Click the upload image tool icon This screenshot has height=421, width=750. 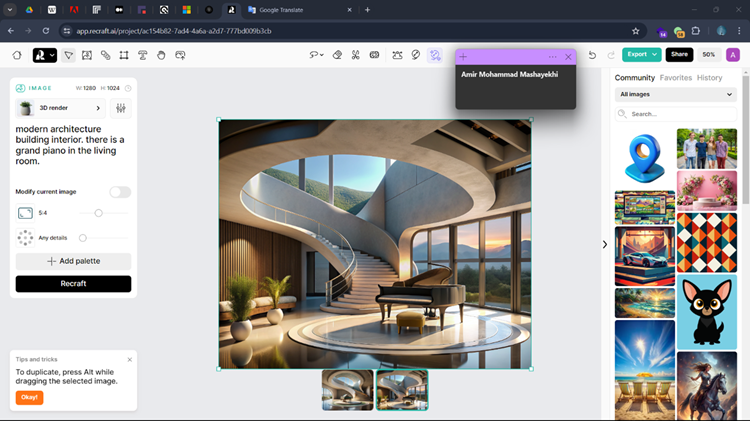tap(180, 55)
